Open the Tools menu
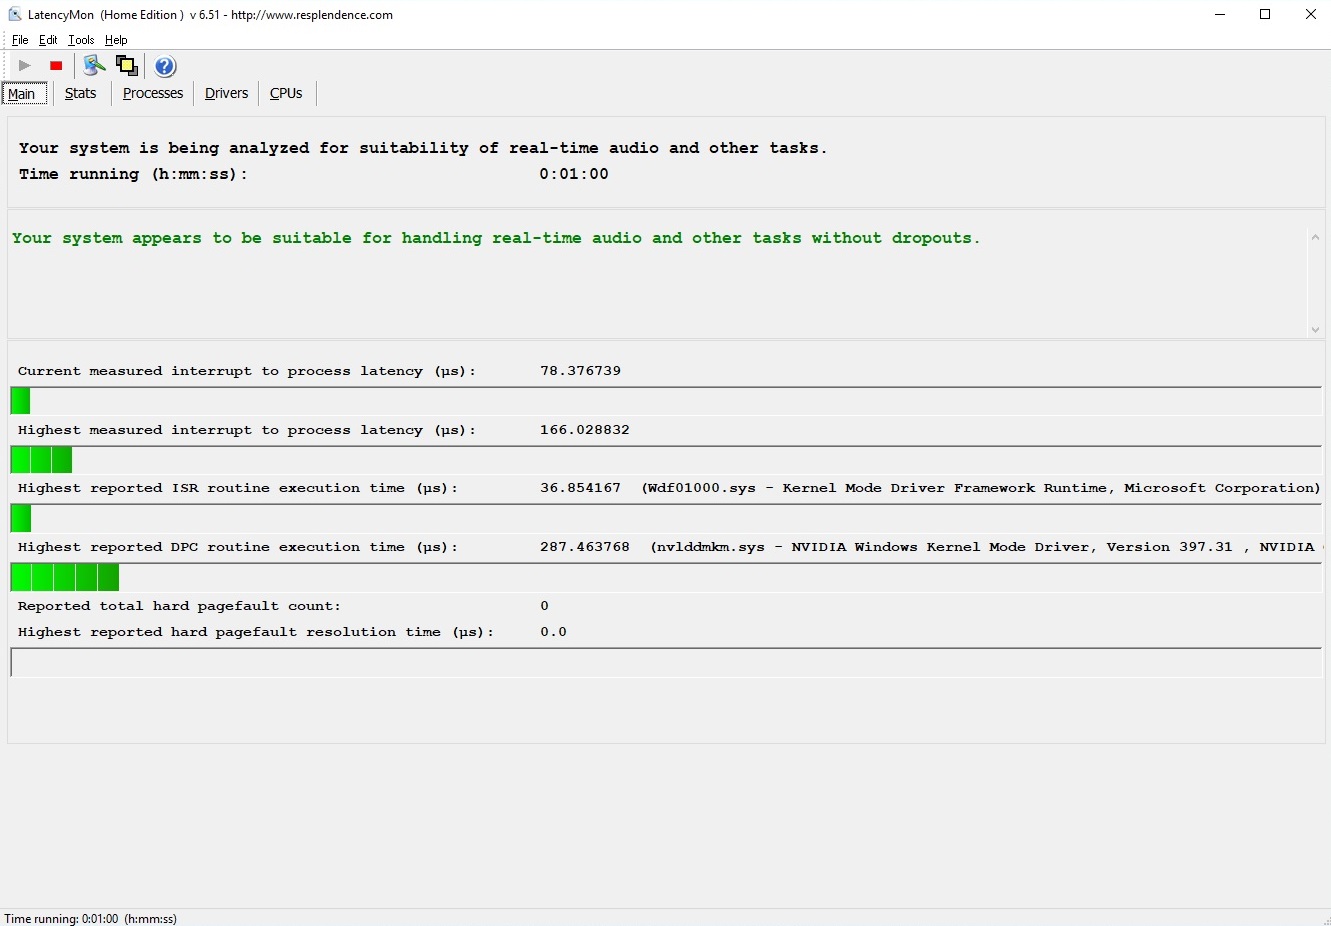This screenshot has width=1331, height=926. [81, 40]
